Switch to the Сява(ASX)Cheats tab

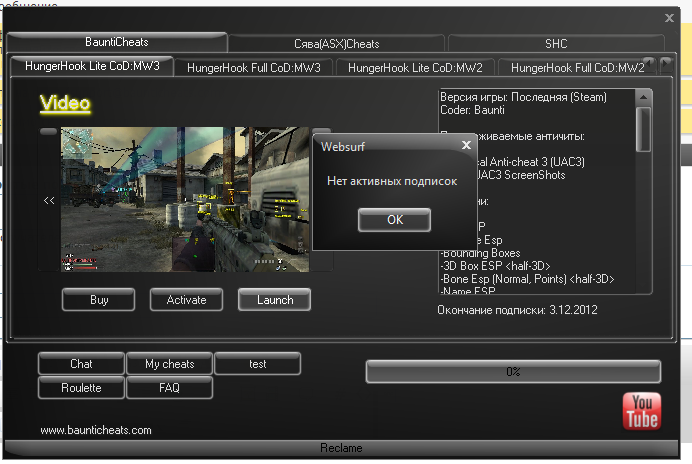[337, 44]
